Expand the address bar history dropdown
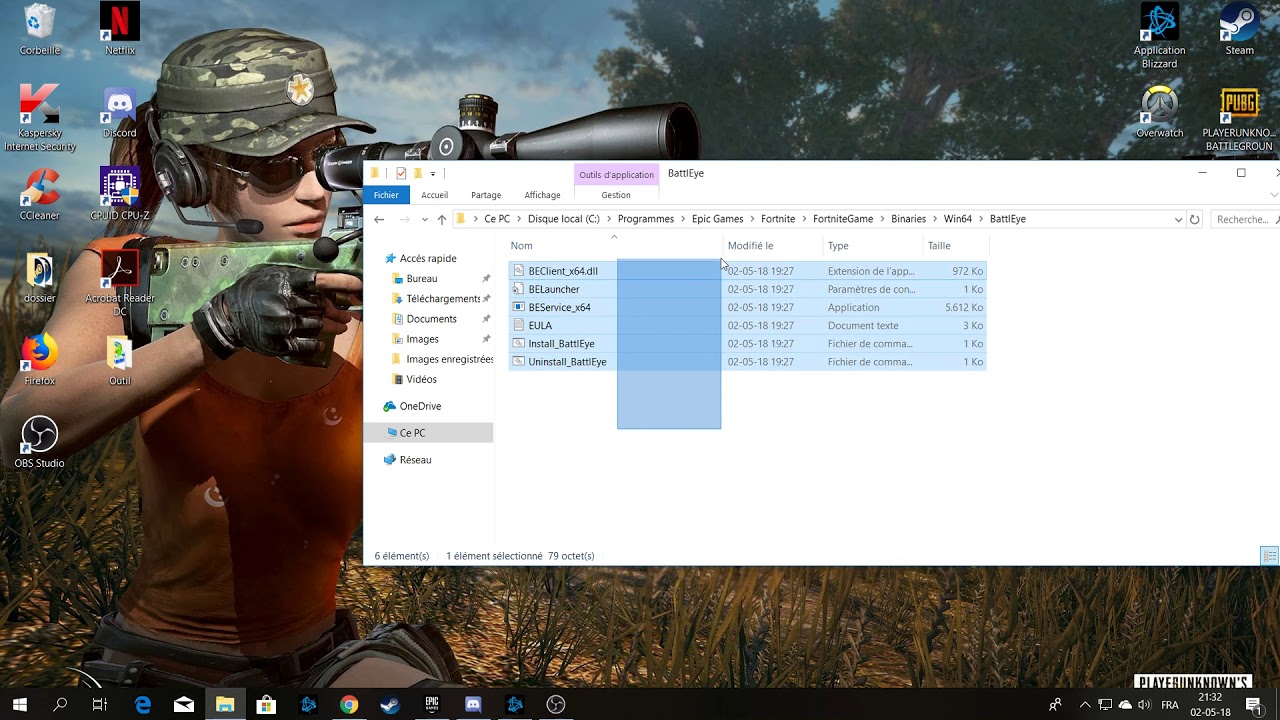This screenshot has width=1280, height=720. (x=1178, y=219)
